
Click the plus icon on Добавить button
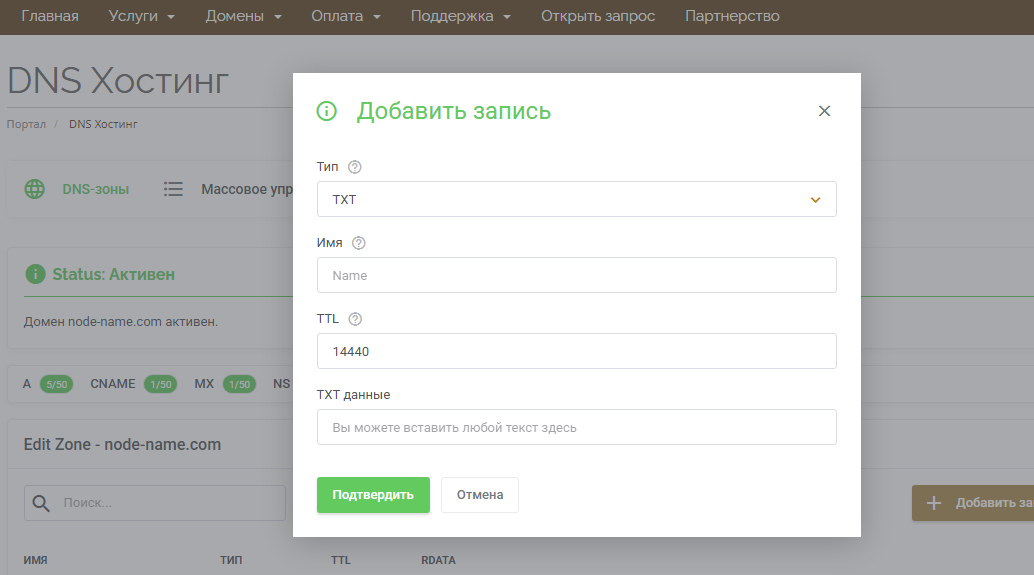click(934, 503)
